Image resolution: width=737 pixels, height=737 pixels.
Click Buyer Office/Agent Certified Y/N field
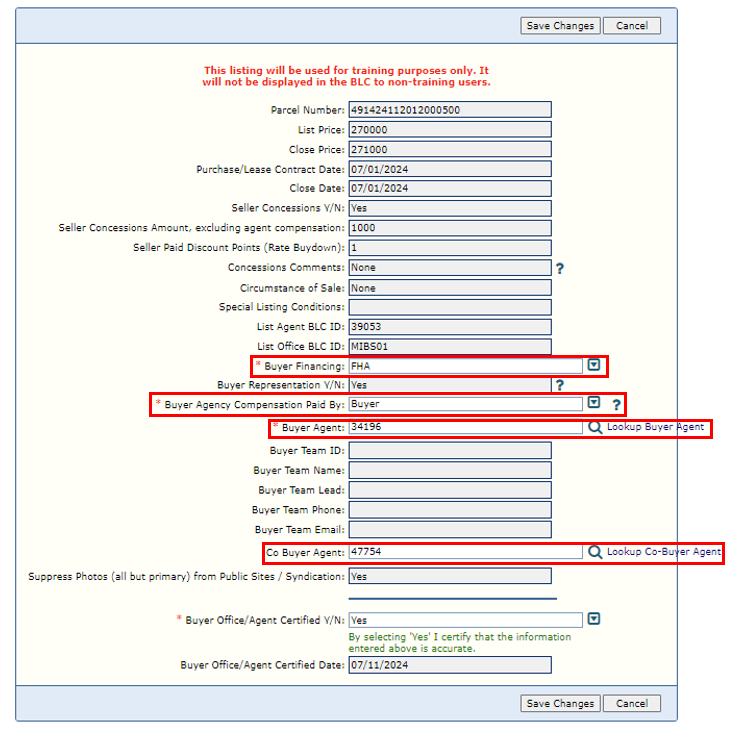pyautogui.click(x=465, y=620)
